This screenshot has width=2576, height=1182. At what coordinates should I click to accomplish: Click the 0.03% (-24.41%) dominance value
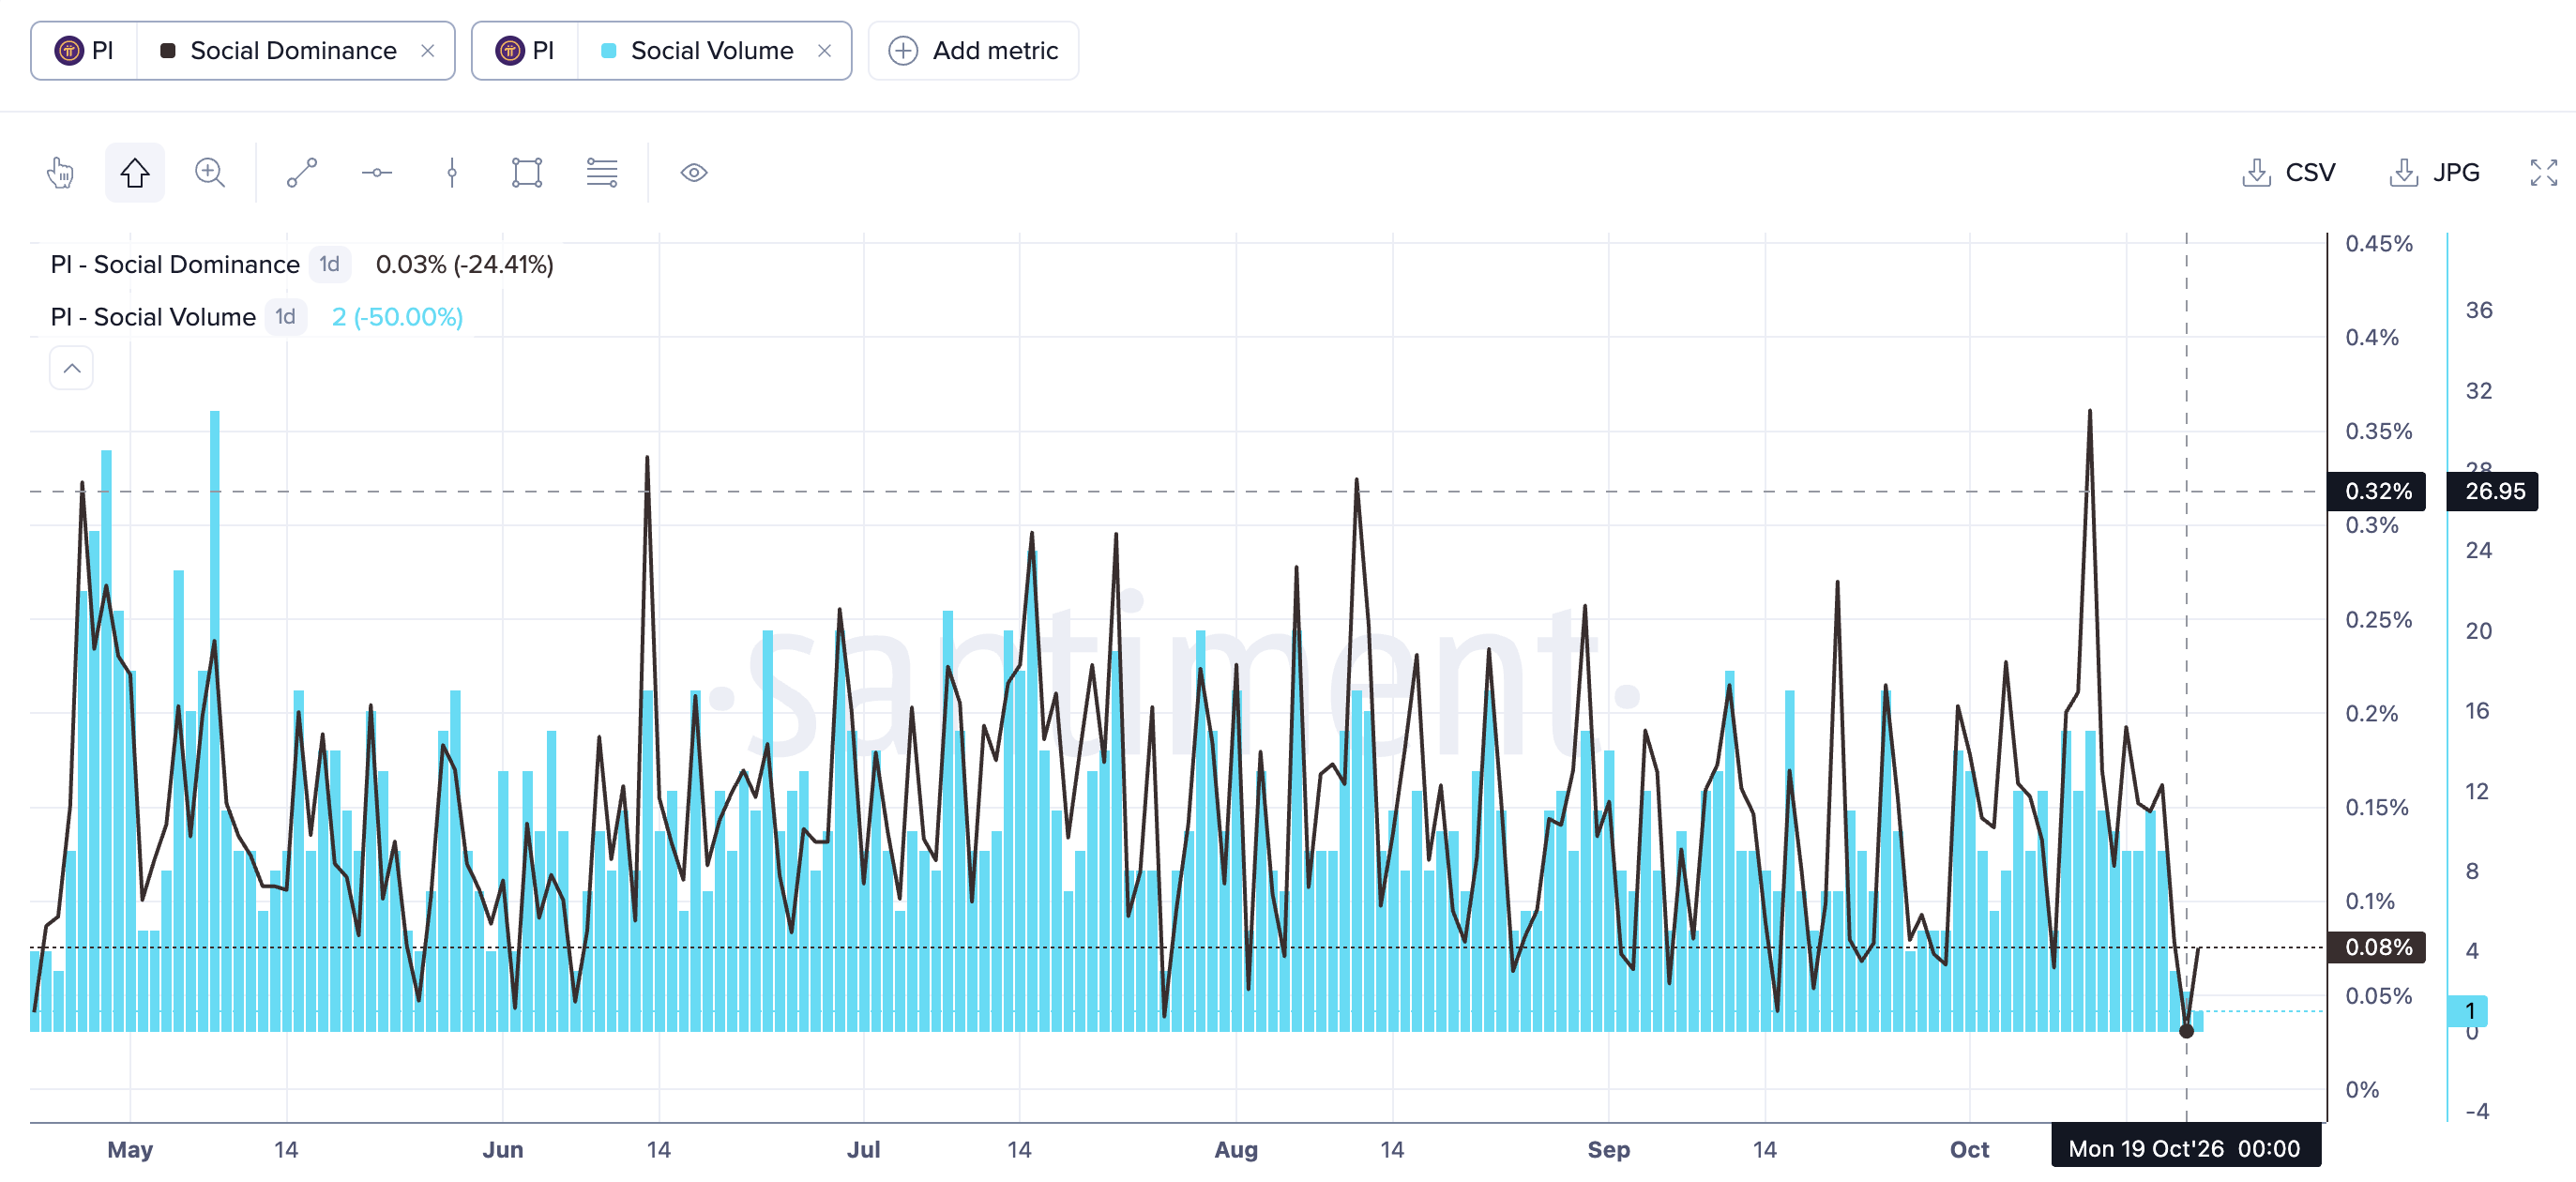[x=464, y=265]
